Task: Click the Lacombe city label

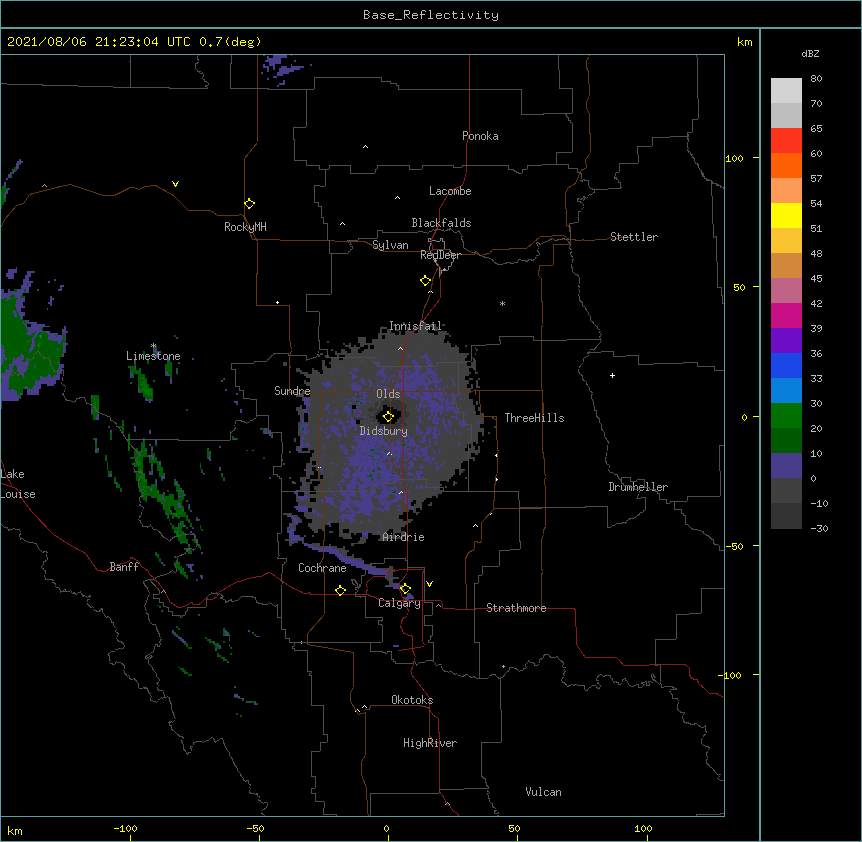Action: (x=450, y=191)
